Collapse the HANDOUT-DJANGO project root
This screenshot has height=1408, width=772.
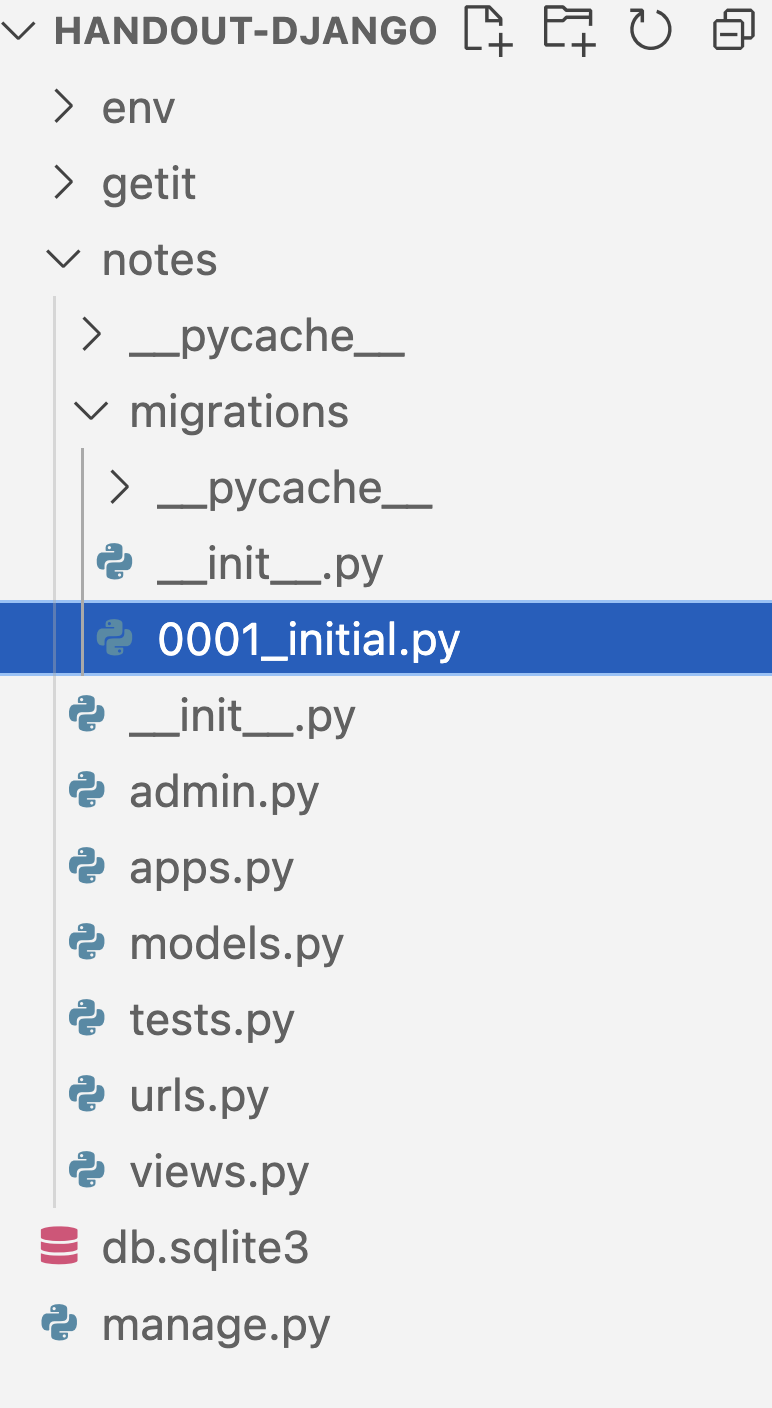coord(22,30)
